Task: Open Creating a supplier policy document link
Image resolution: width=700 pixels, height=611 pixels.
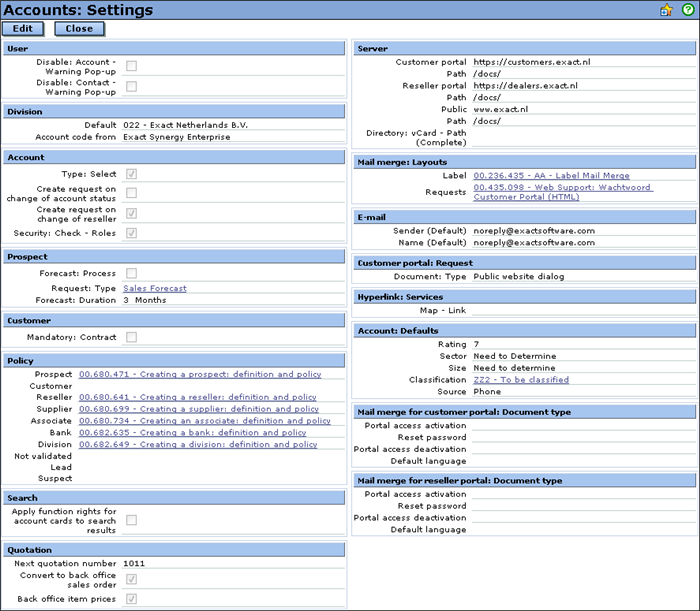Action: (199, 409)
